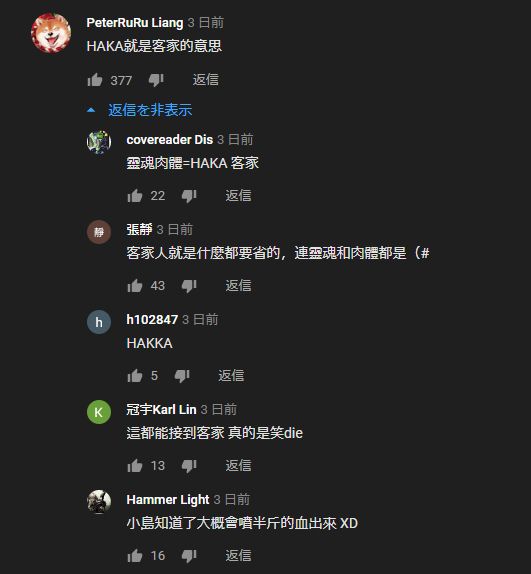Viewport: 531px width, 574px height.
Task: Dislike covereader Dis's reply
Action: 189,196
